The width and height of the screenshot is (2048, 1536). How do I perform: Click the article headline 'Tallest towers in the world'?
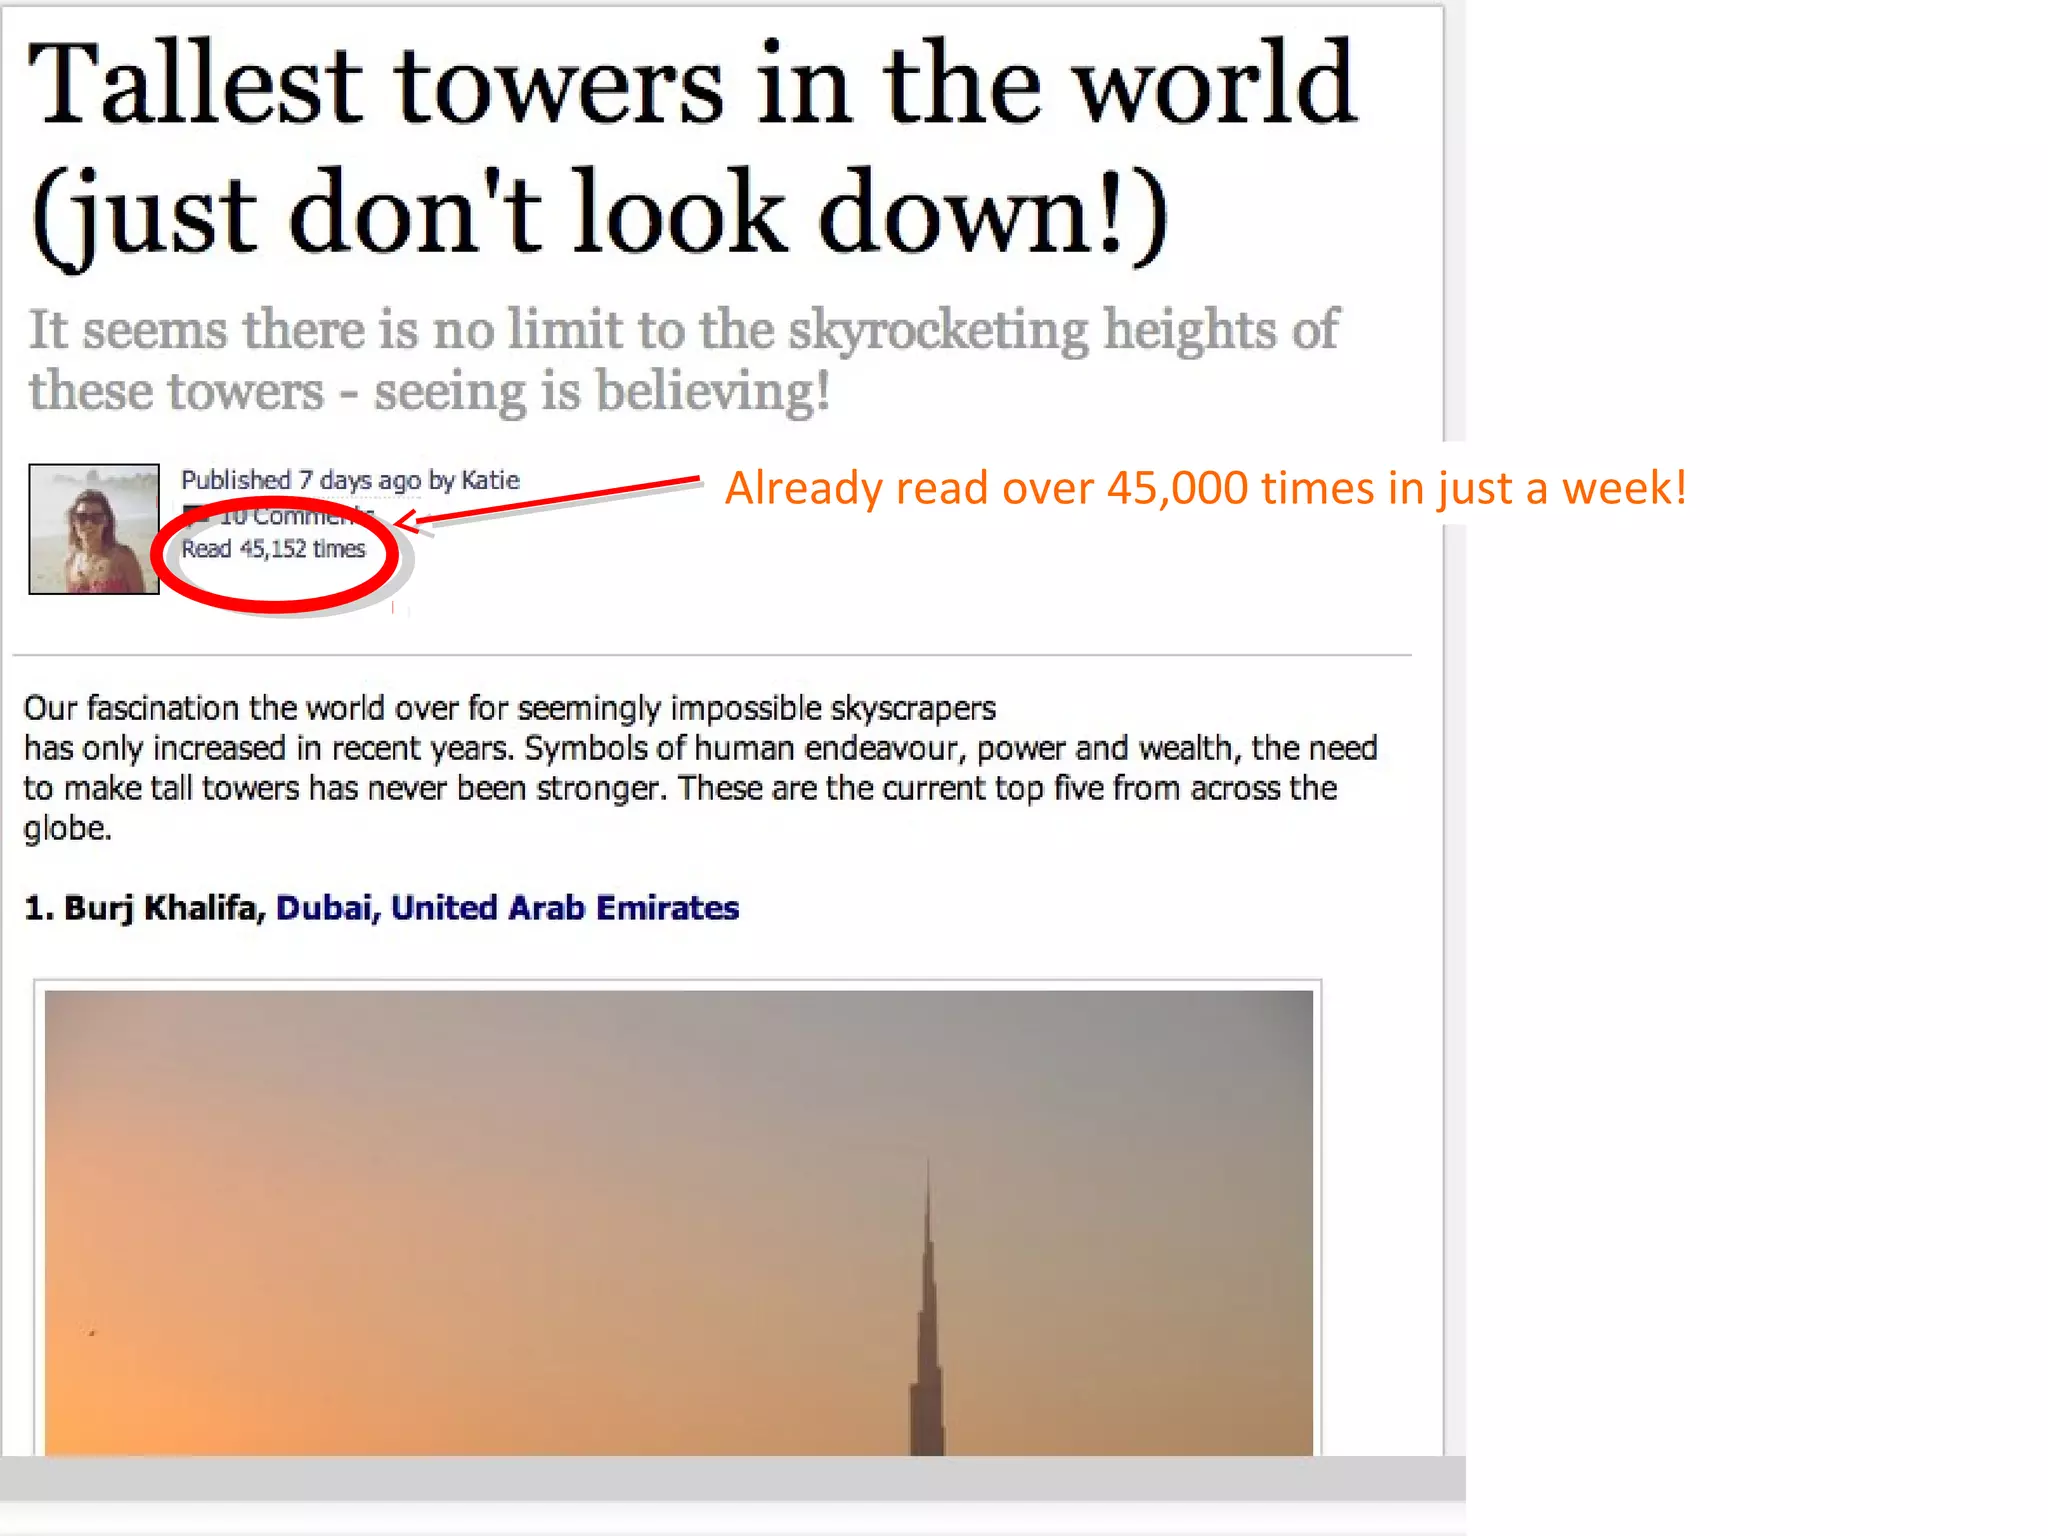691,151
